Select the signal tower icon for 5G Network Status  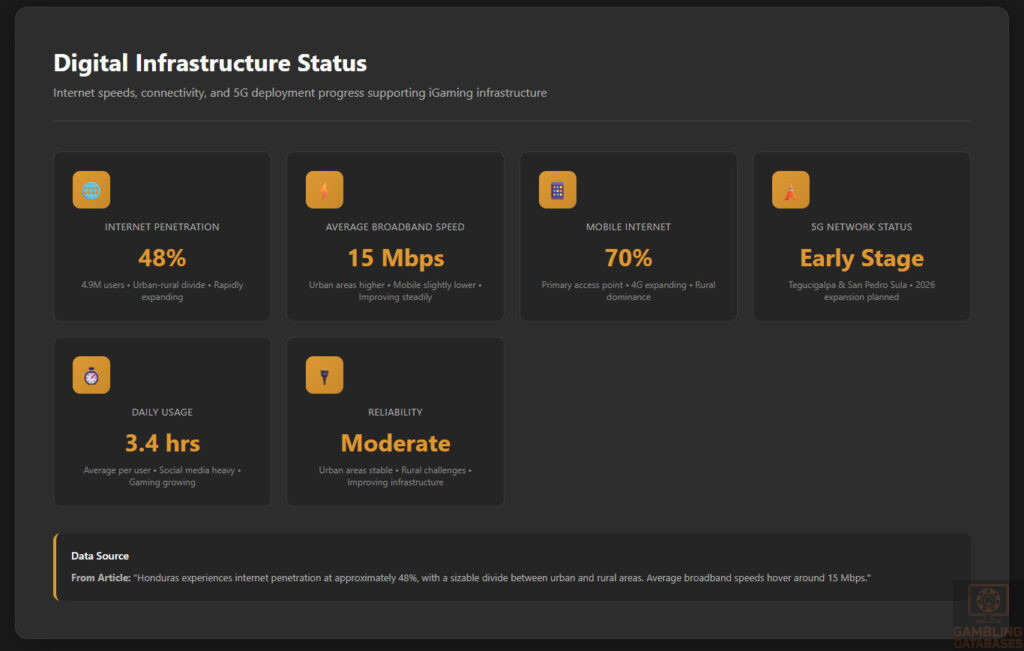click(x=791, y=189)
